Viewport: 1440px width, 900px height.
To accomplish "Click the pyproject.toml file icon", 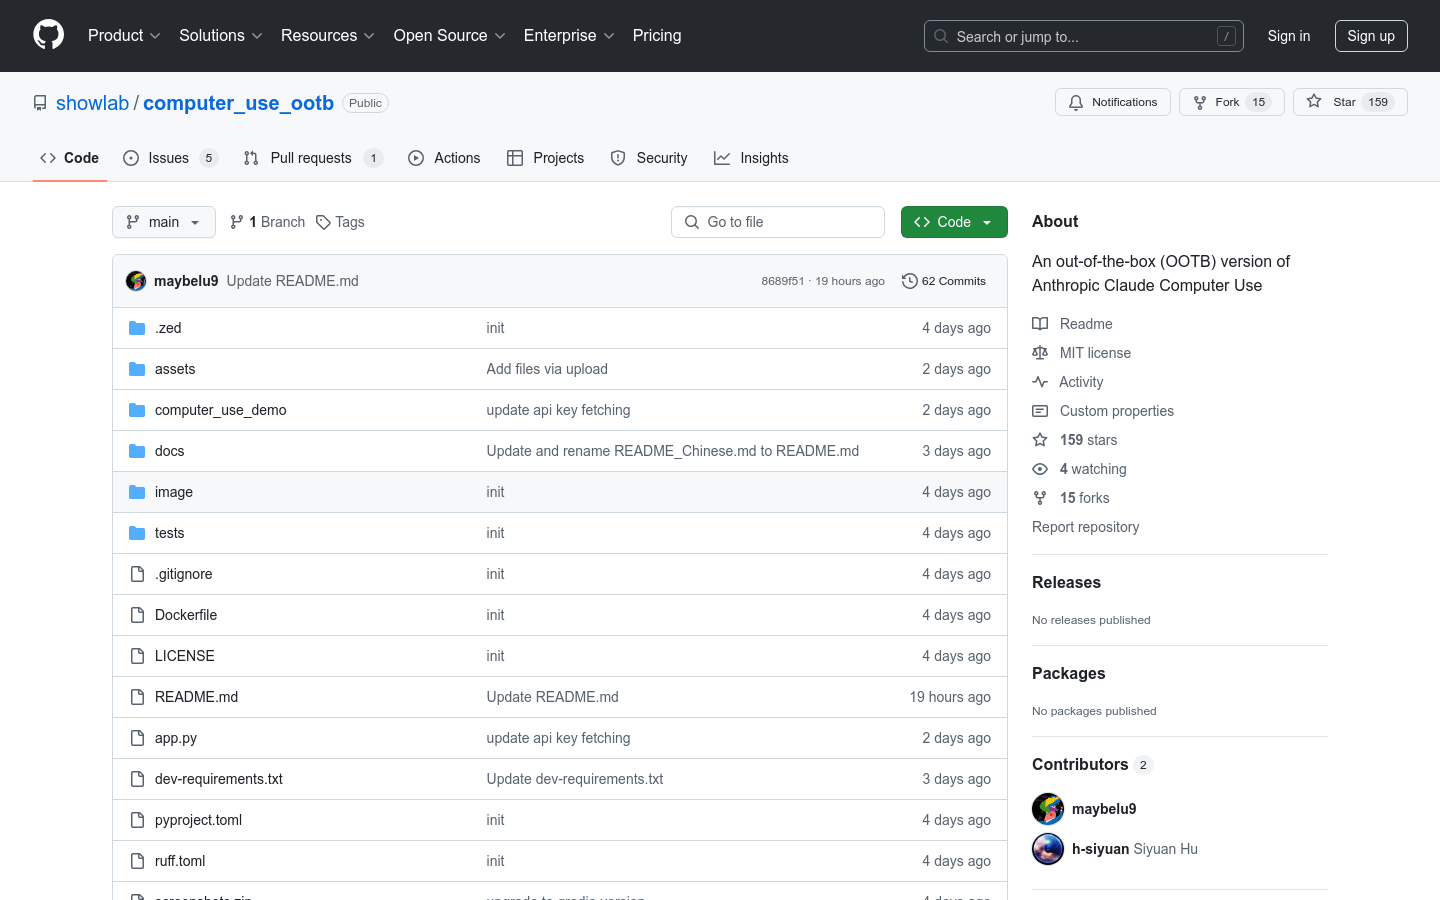I will (137, 820).
